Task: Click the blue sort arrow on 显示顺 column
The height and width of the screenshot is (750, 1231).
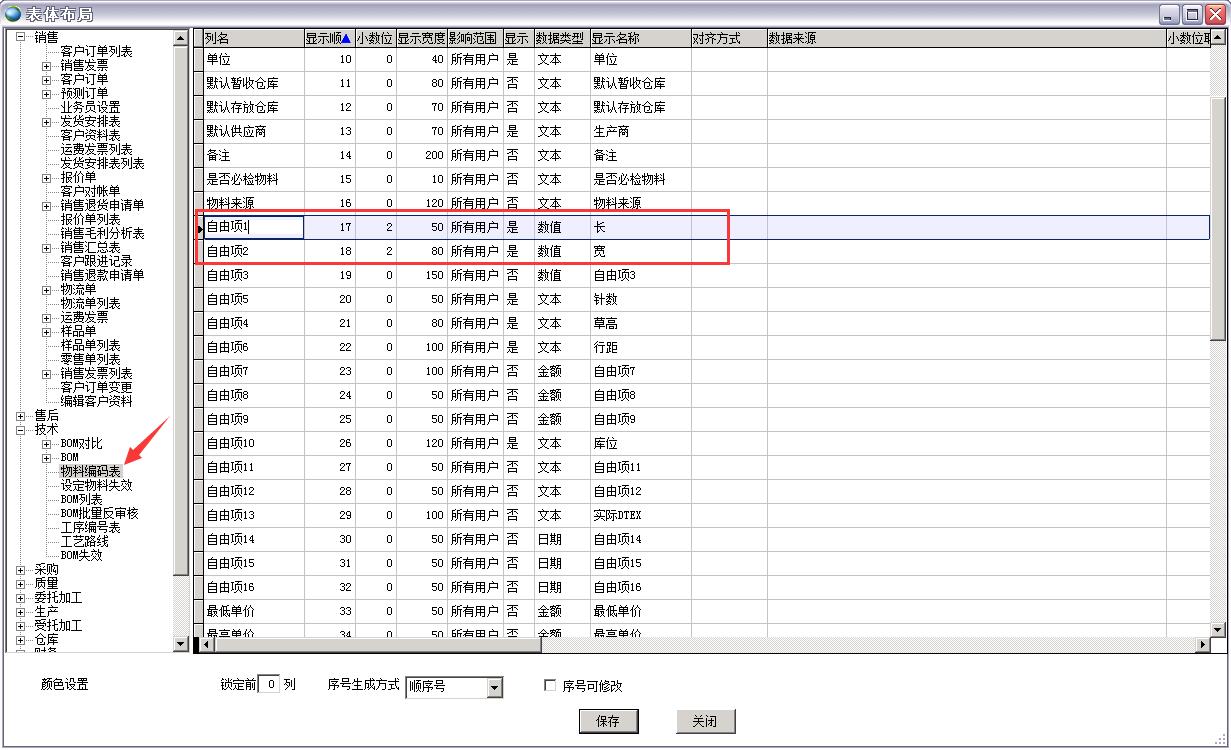Action: [x=346, y=39]
